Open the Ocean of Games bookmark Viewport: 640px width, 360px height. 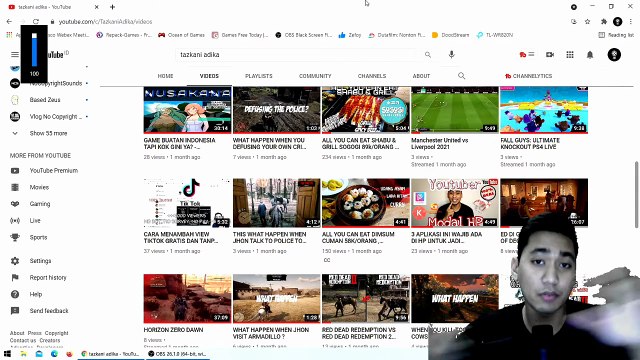click(182, 35)
